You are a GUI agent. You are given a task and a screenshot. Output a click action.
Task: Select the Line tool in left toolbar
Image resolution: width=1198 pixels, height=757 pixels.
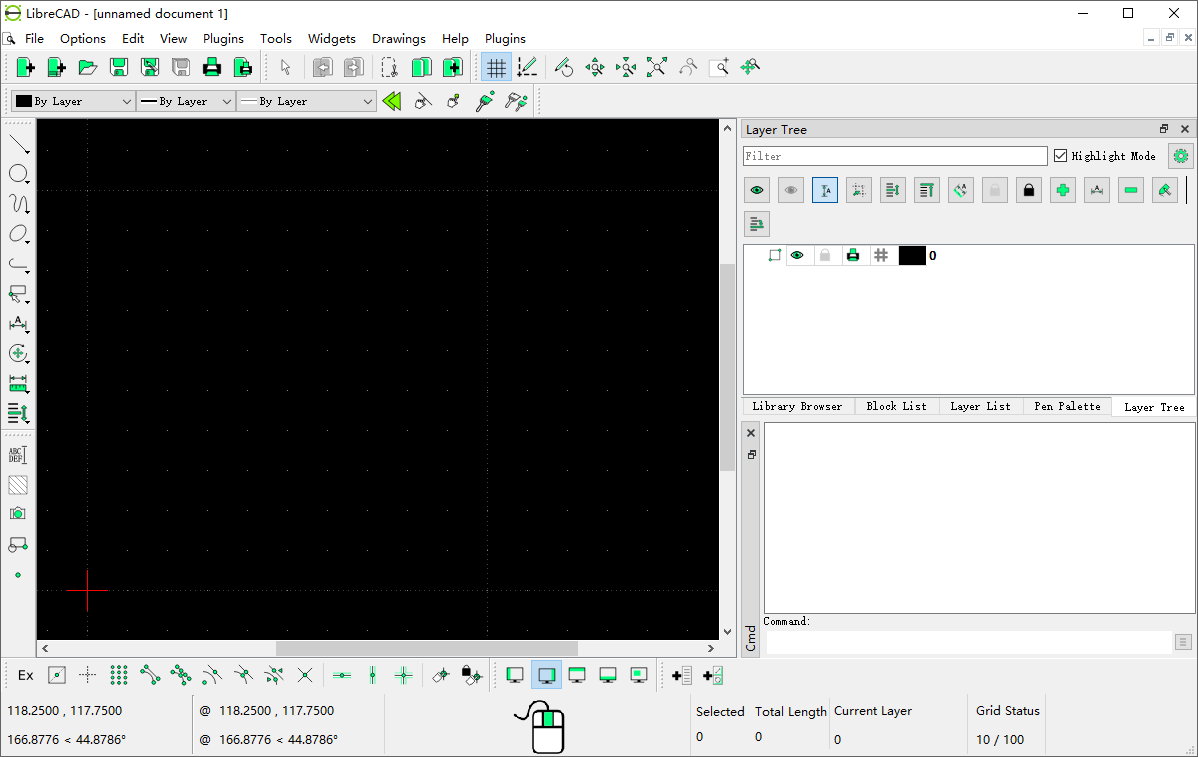(x=18, y=145)
